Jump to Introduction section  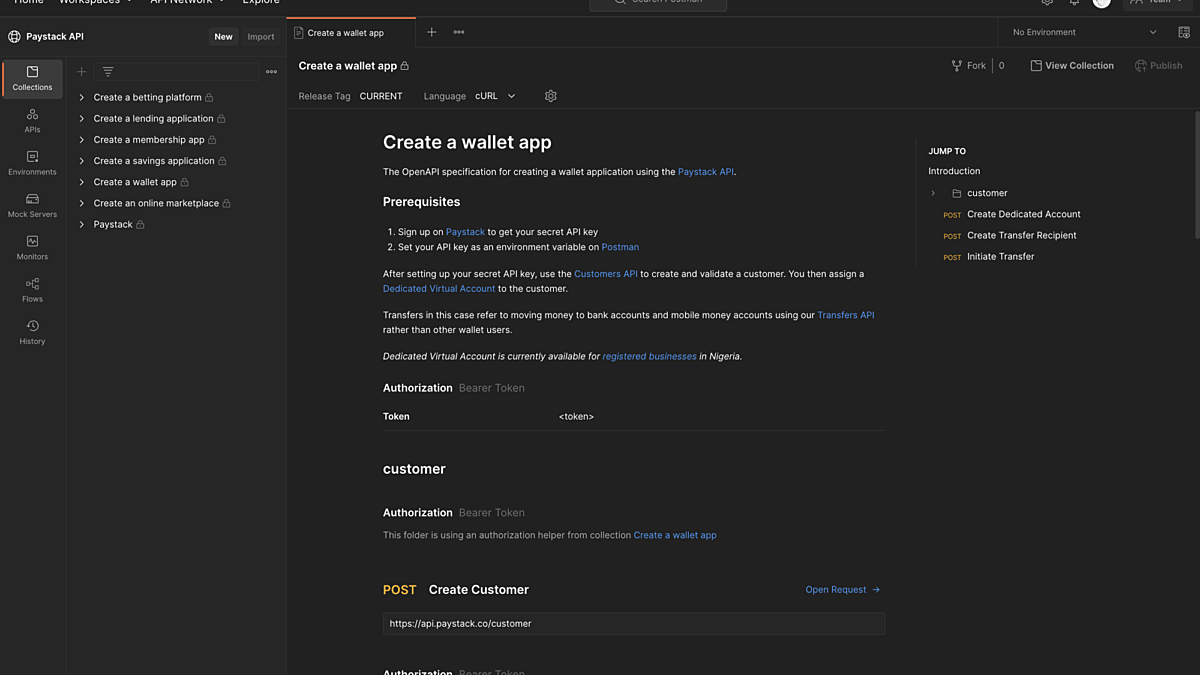954,171
